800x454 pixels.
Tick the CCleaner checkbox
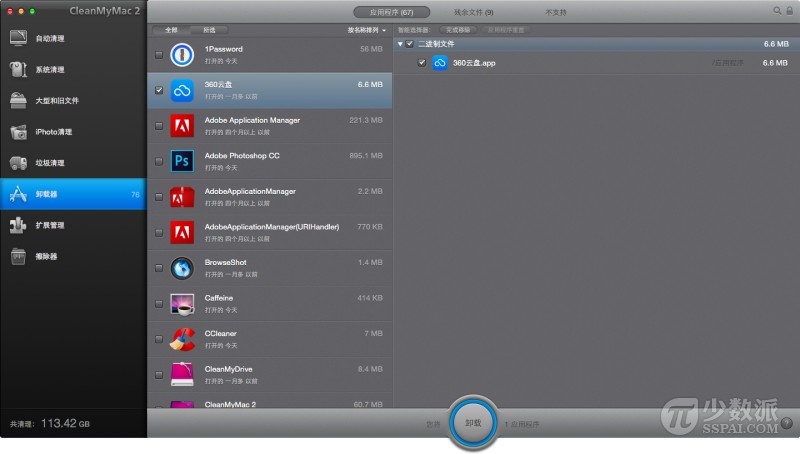coord(159,339)
